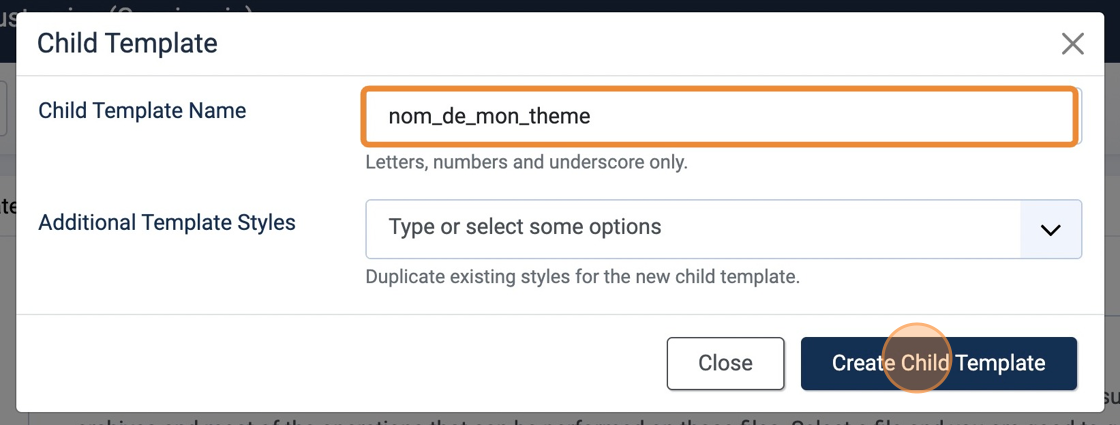Image resolution: width=1120 pixels, height=425 pixels.
Task: Click the word 'Create' on the primary button
Action: pos(863,363)
